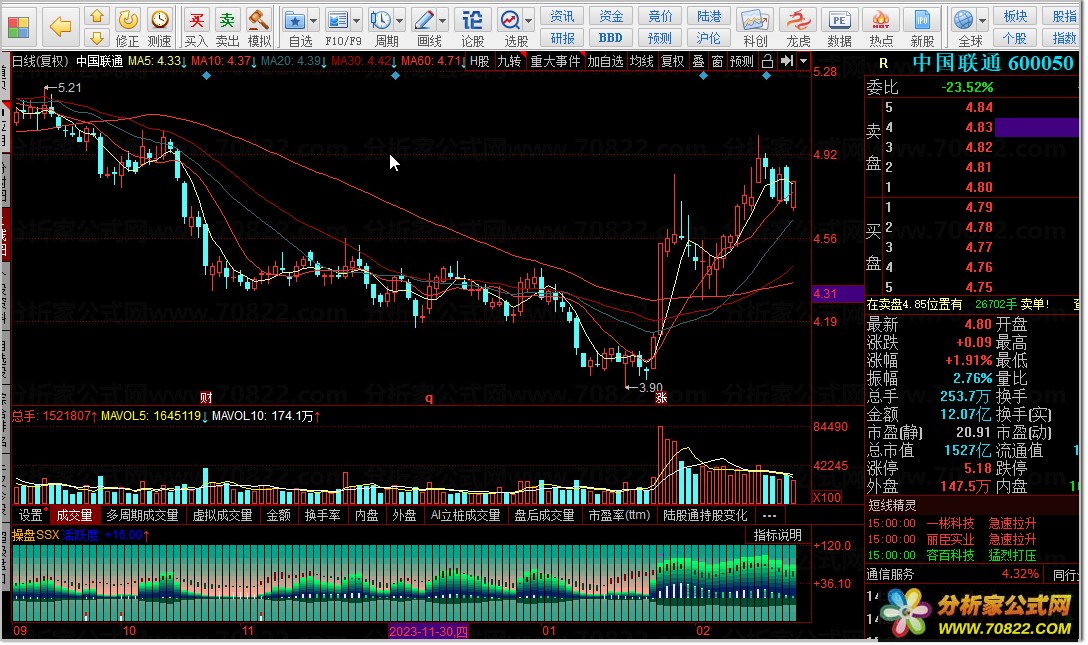Click the 涨 marker below the candles
The image size is (1088, 645).
click(x=661, y=397)
